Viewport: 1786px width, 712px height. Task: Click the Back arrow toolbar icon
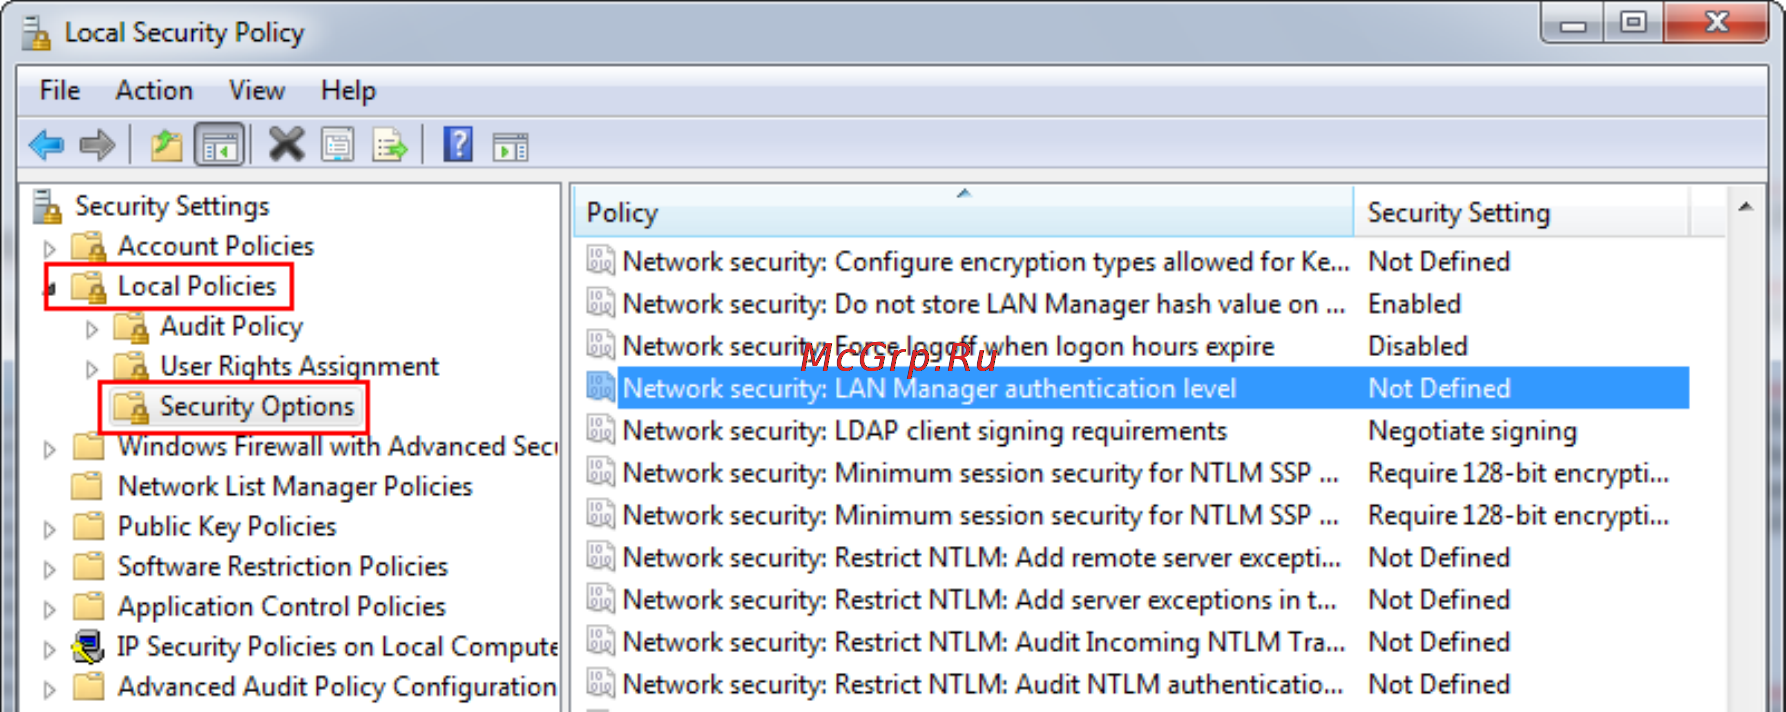(46, 146)
